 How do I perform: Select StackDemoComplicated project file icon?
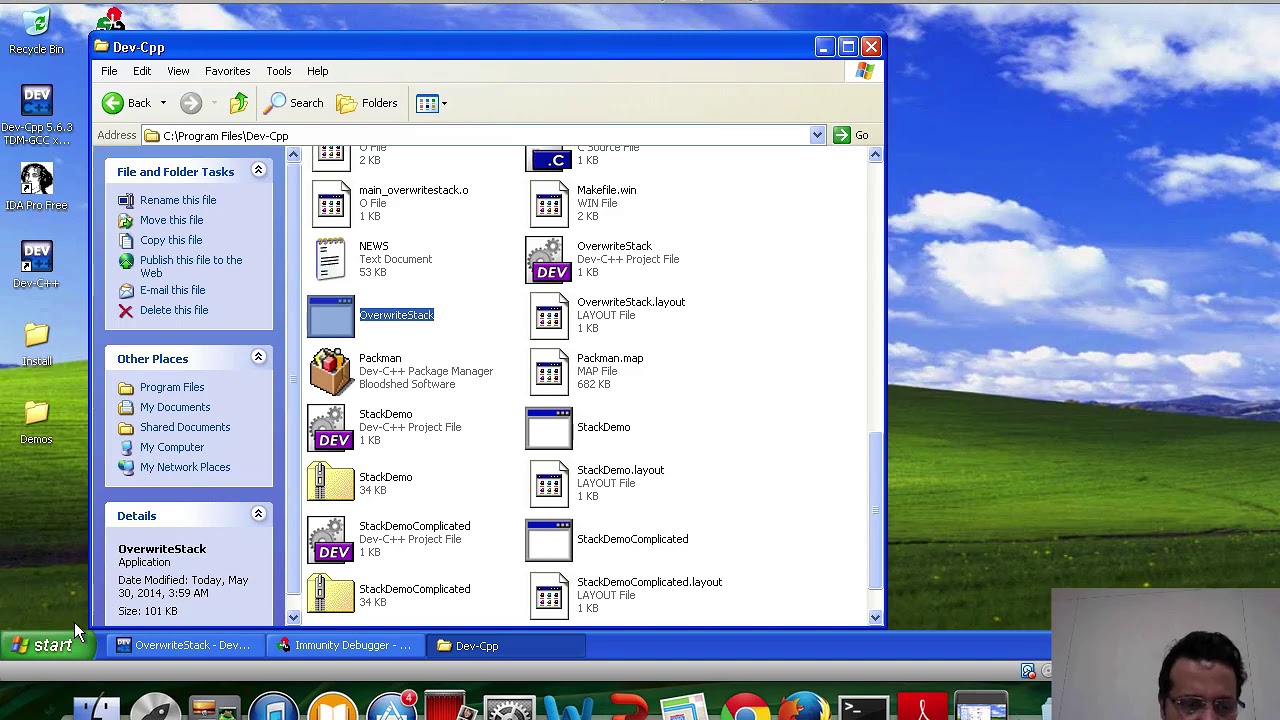tap(331, 539)
